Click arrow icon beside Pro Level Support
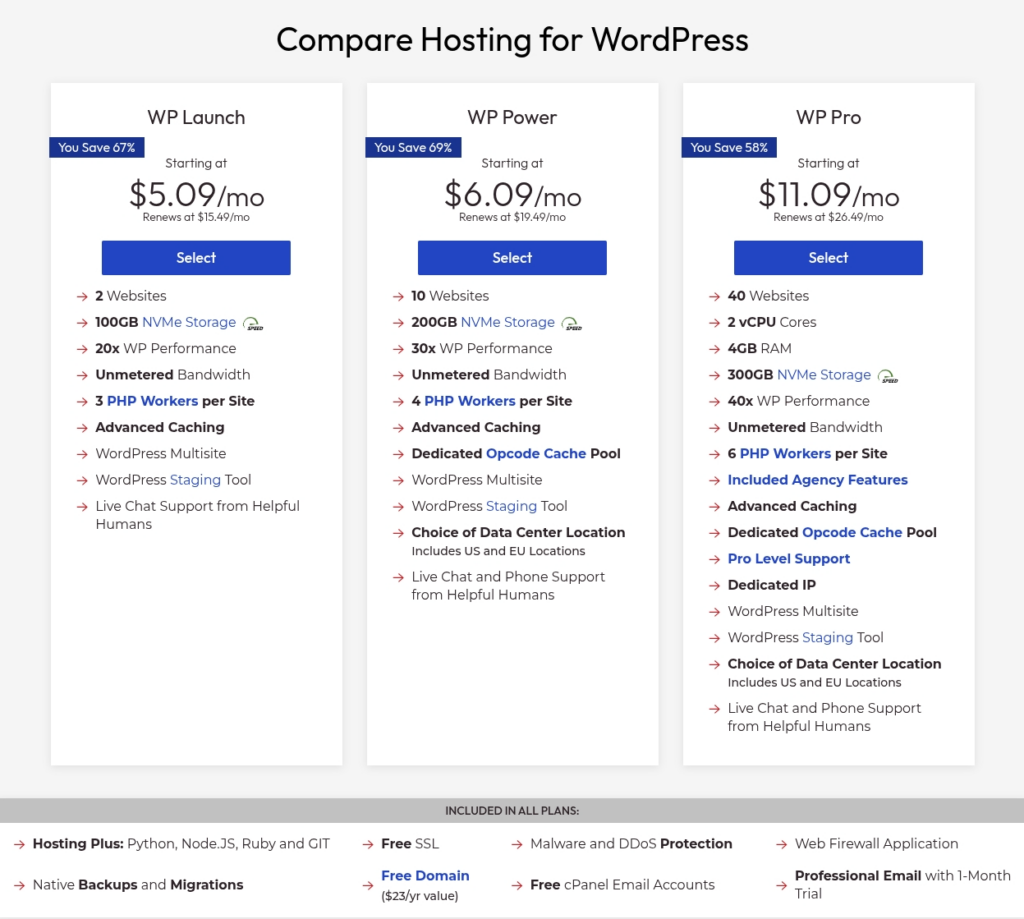This screenshot has height=919, width=1024. point(714,559)
